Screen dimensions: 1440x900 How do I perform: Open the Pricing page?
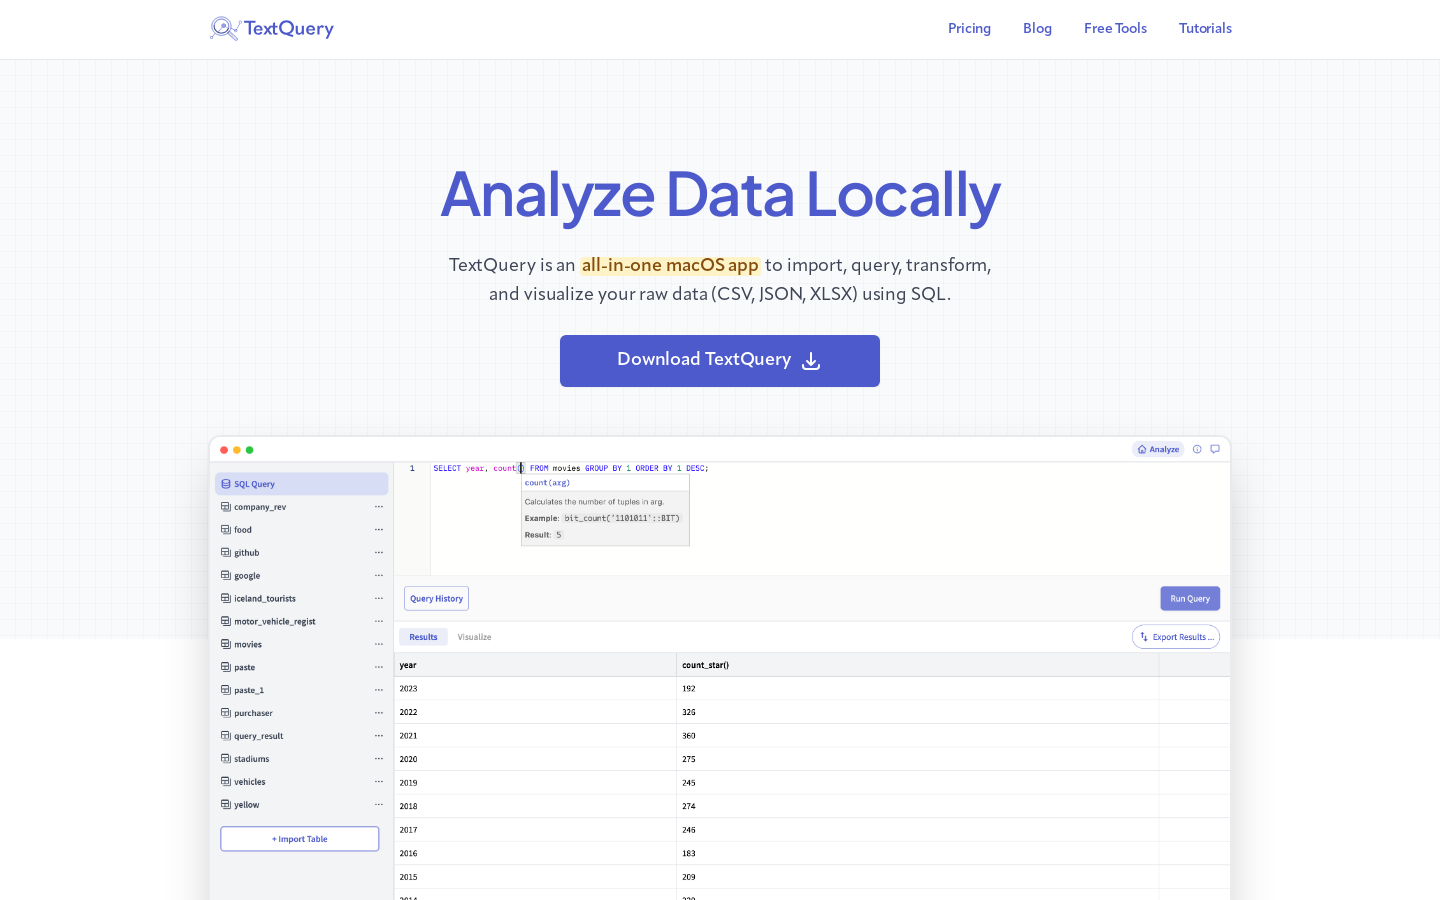969,28
